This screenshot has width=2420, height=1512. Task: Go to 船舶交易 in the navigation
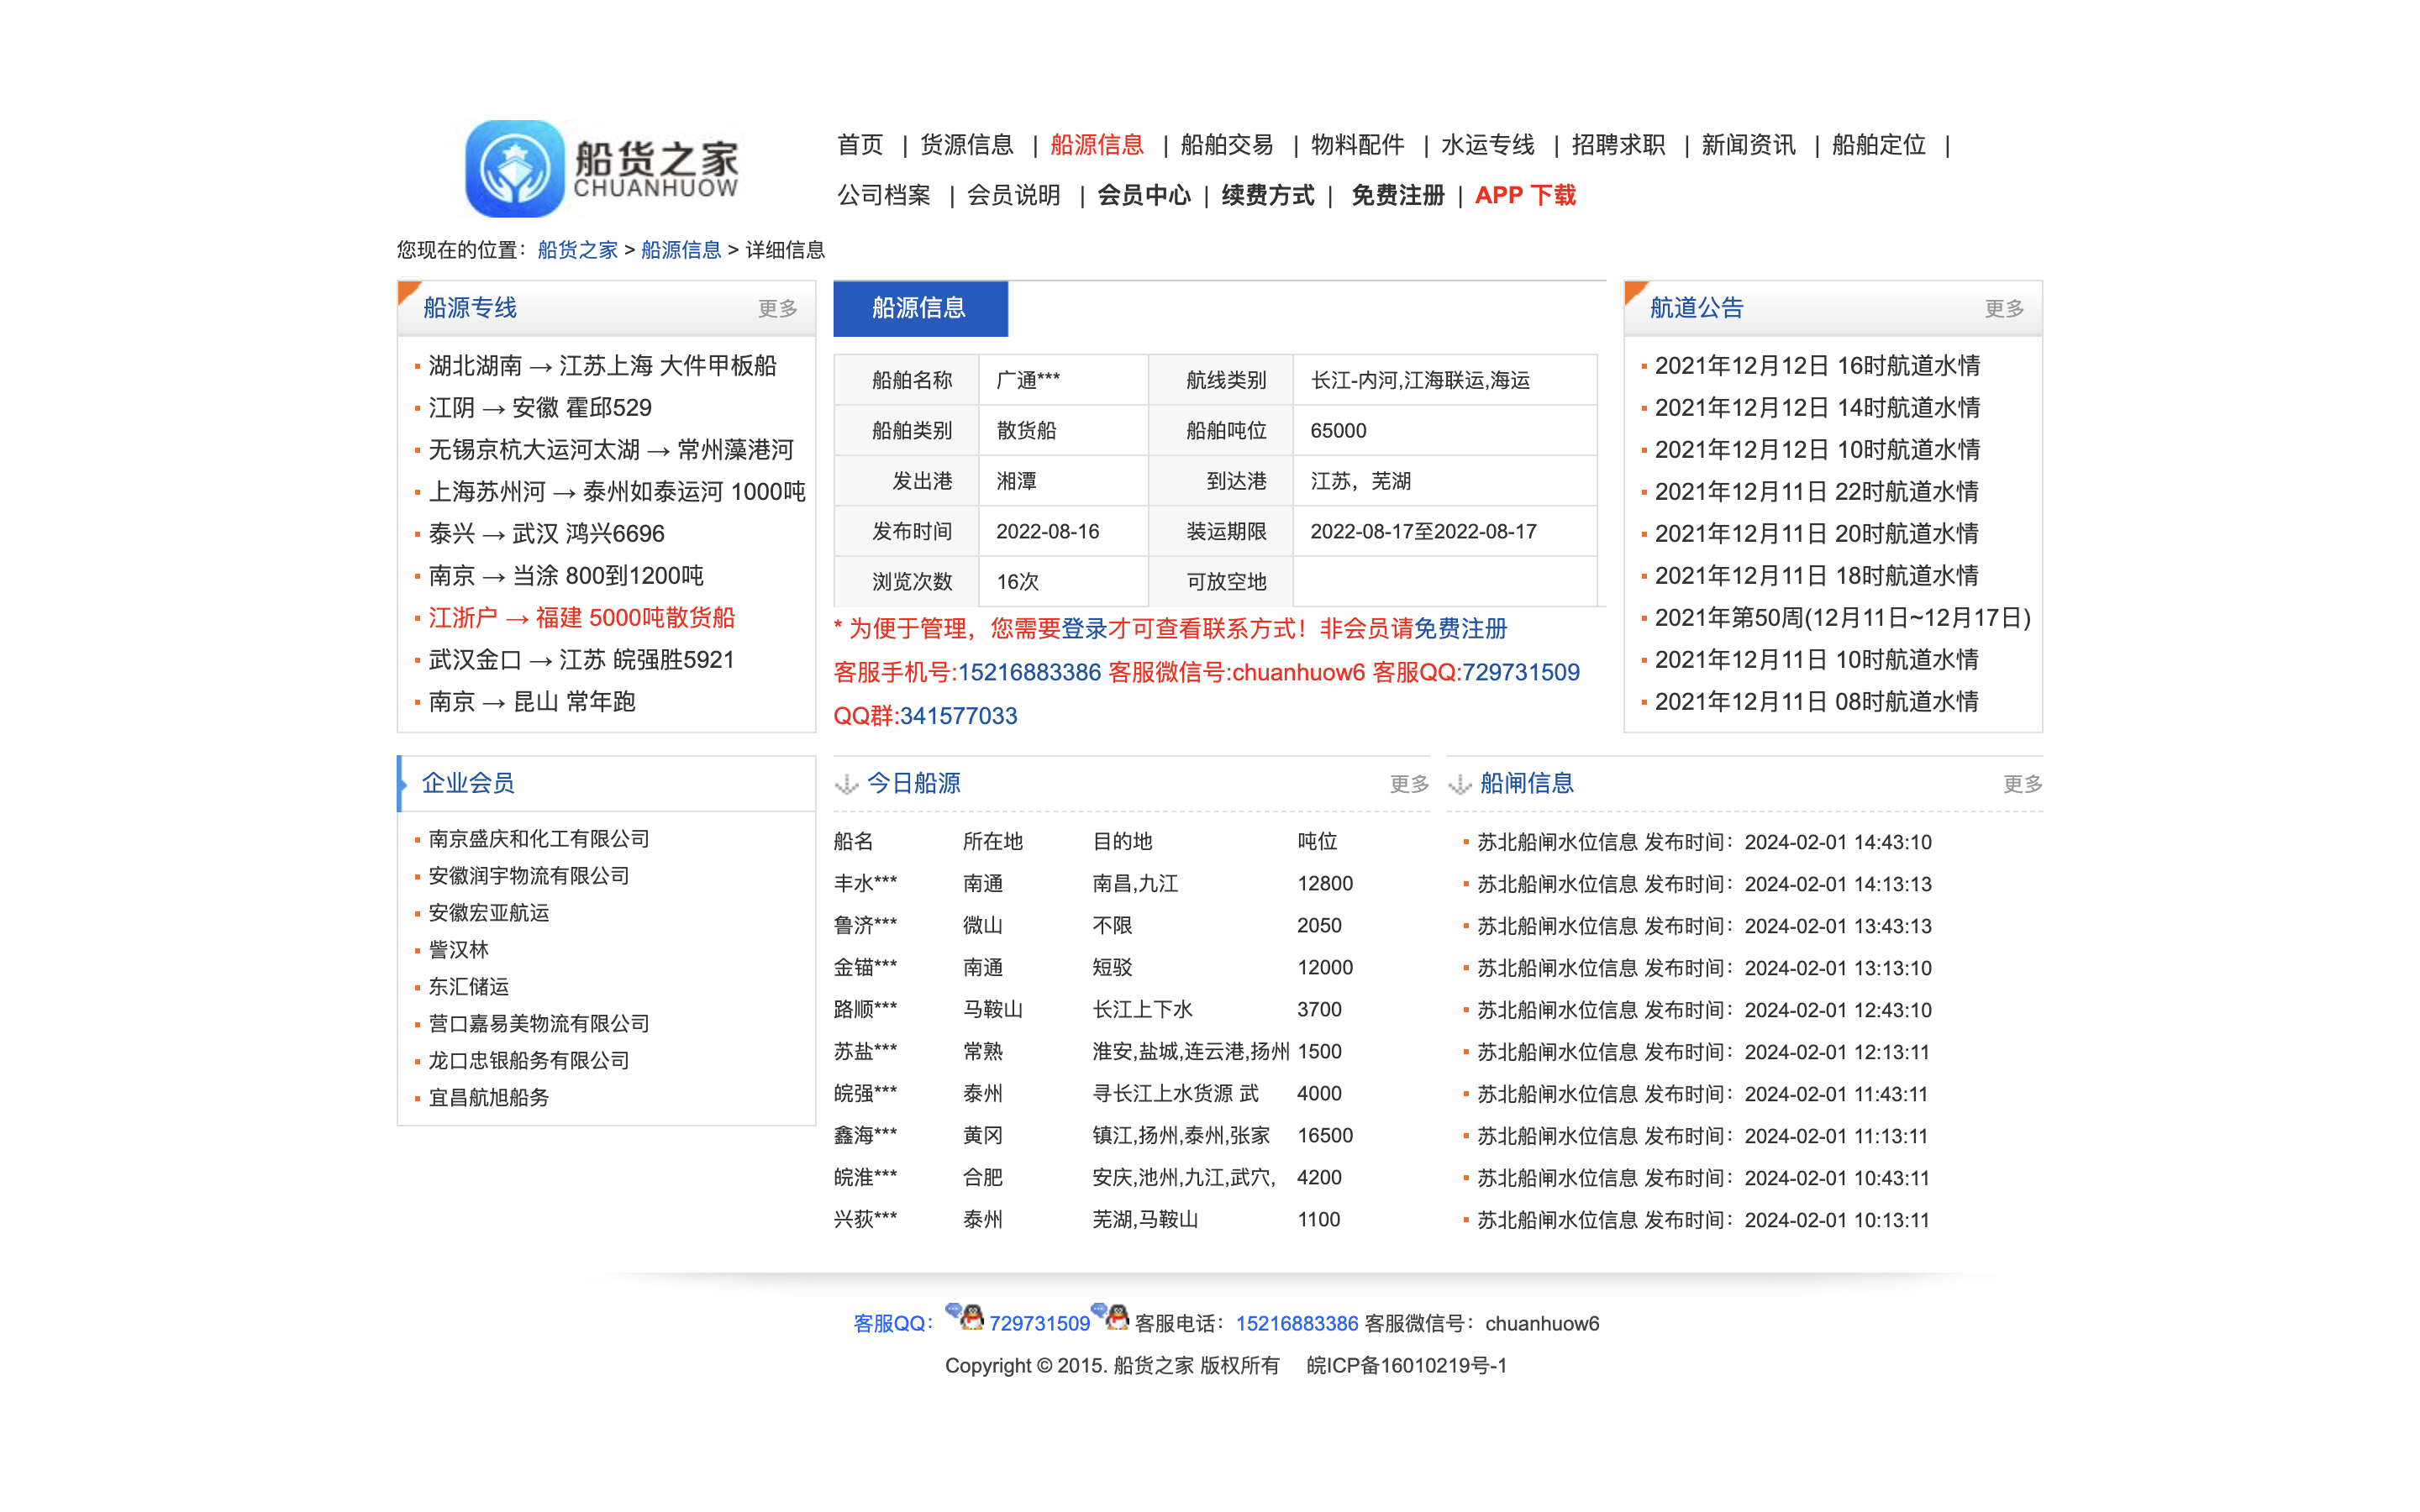(x=1226, y=146)
